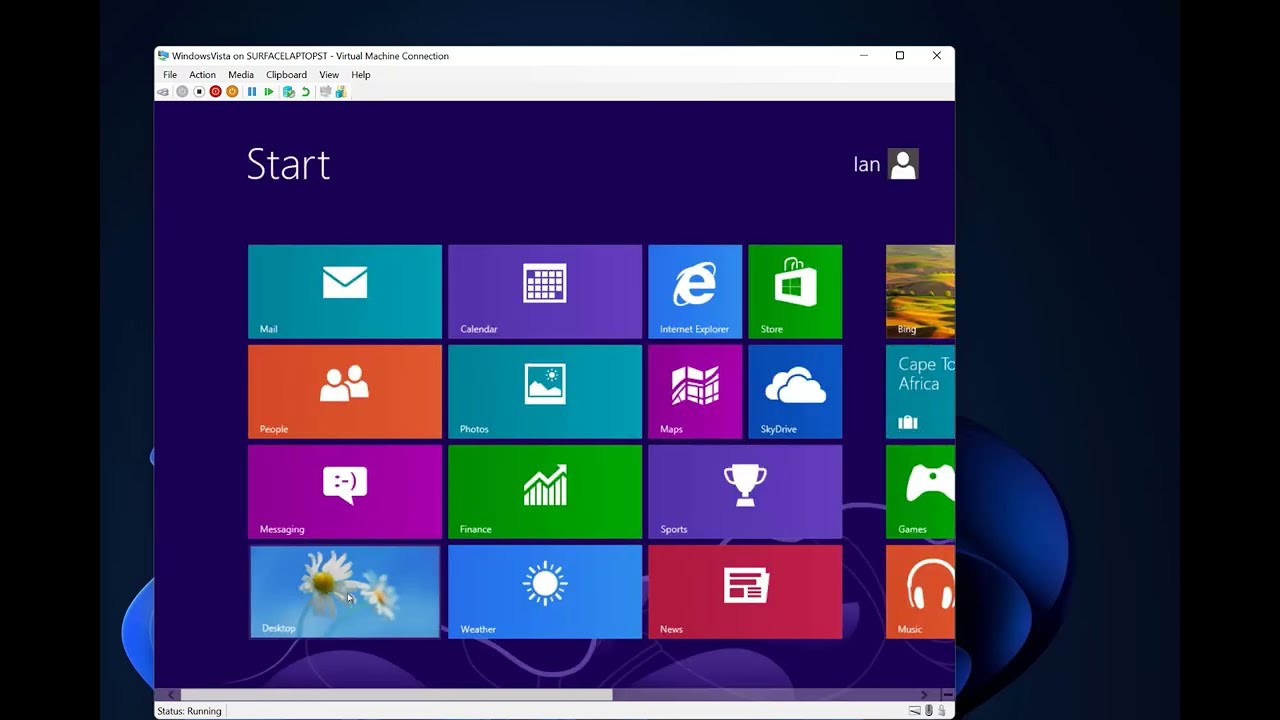Pause the virtual machine

[252, 92]
